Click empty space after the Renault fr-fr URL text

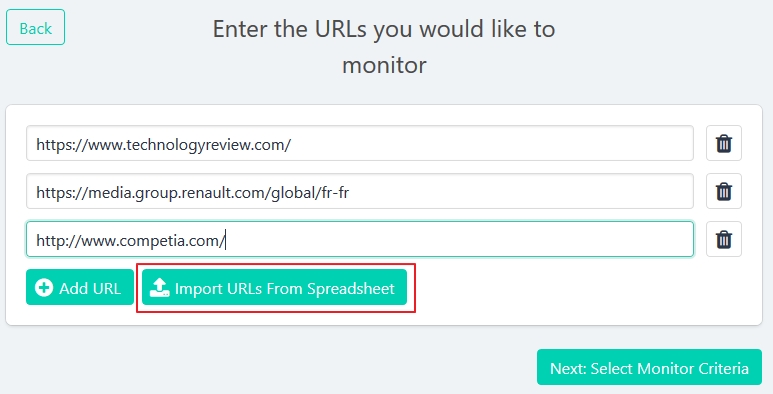520,191
